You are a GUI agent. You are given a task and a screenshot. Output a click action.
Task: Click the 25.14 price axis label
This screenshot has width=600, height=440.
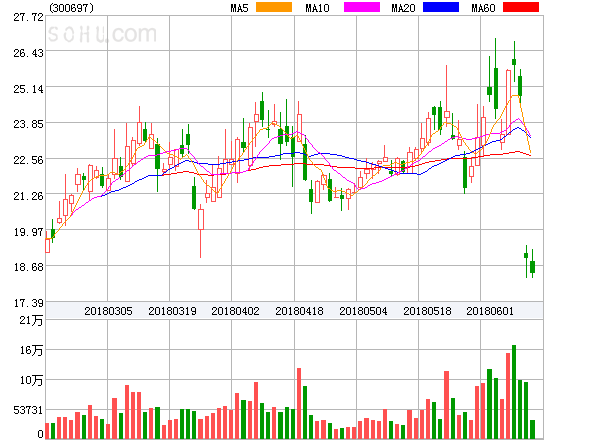point(28,89)
